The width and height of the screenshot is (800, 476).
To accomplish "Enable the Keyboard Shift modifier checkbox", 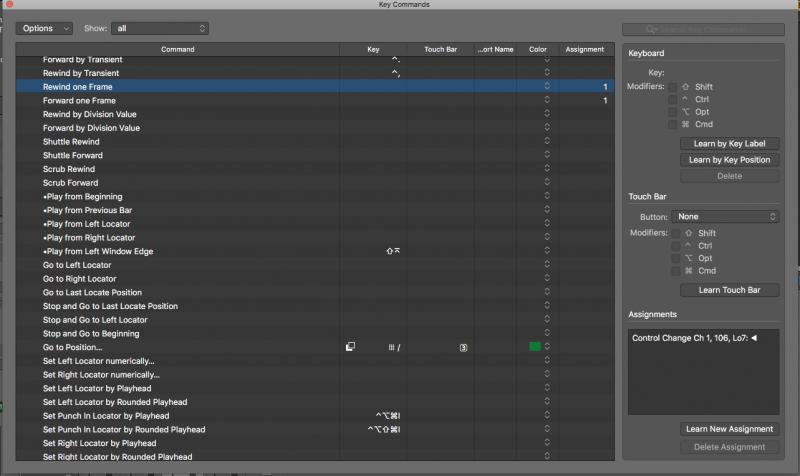I will 672,87.
